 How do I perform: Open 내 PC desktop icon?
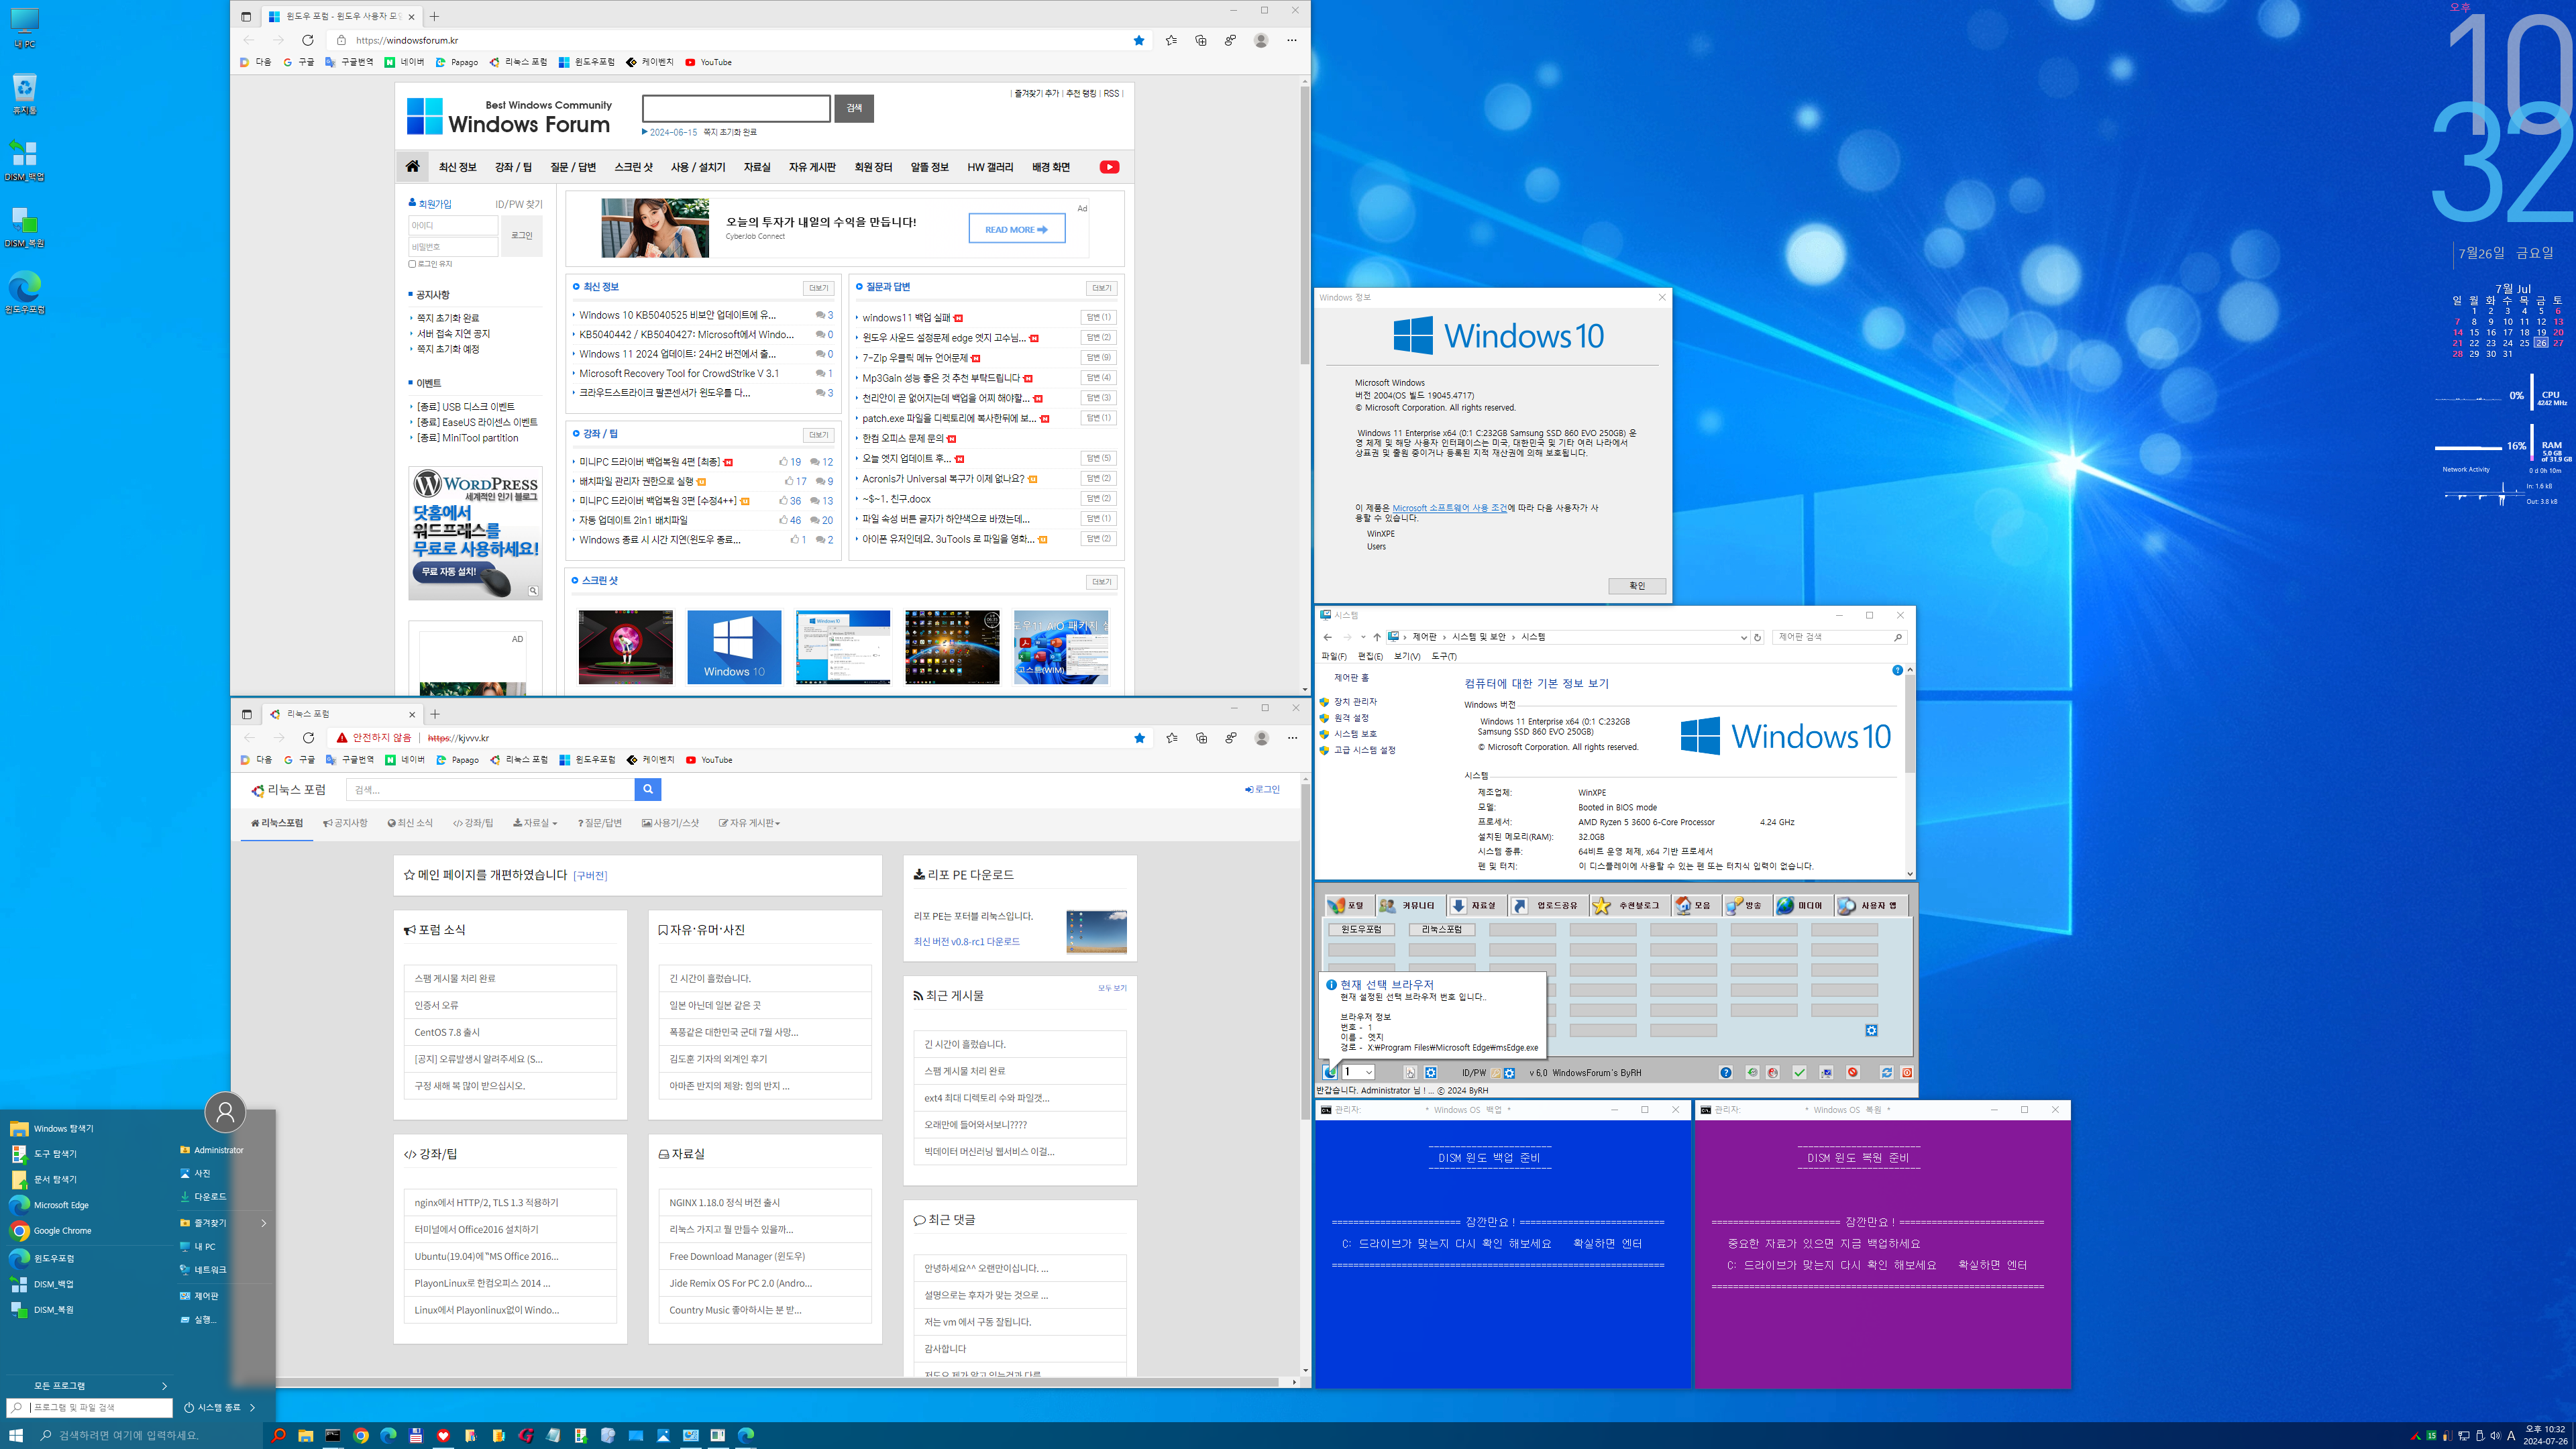tap(24, 27)
